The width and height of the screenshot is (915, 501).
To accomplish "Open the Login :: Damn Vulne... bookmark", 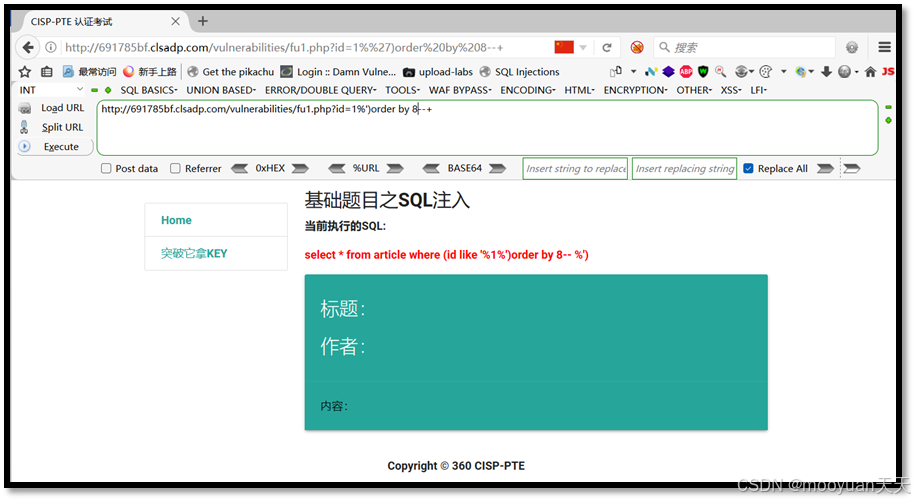I will pyautogui.click(x=338, y=72).
